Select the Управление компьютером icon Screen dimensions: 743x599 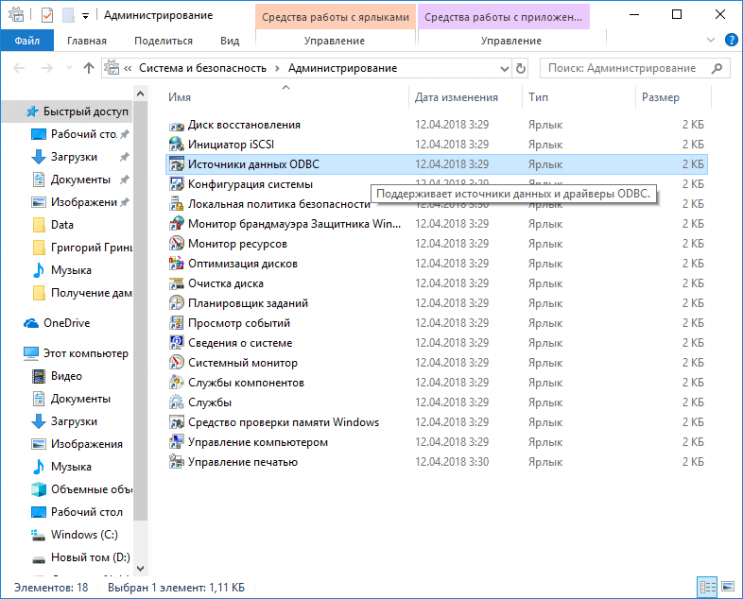176,442
